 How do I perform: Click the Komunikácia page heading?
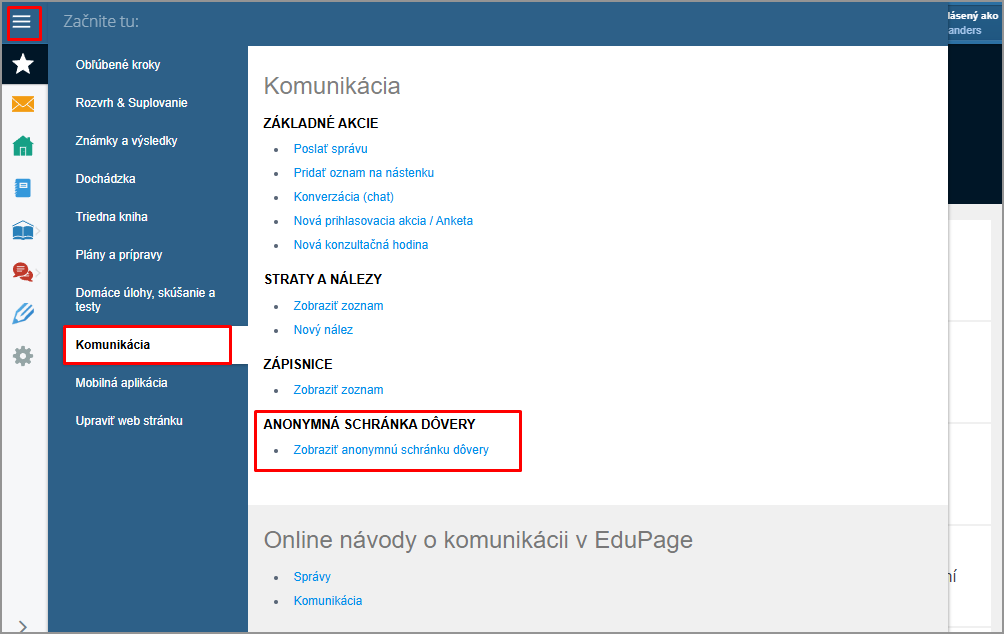[x=332, y=86]
